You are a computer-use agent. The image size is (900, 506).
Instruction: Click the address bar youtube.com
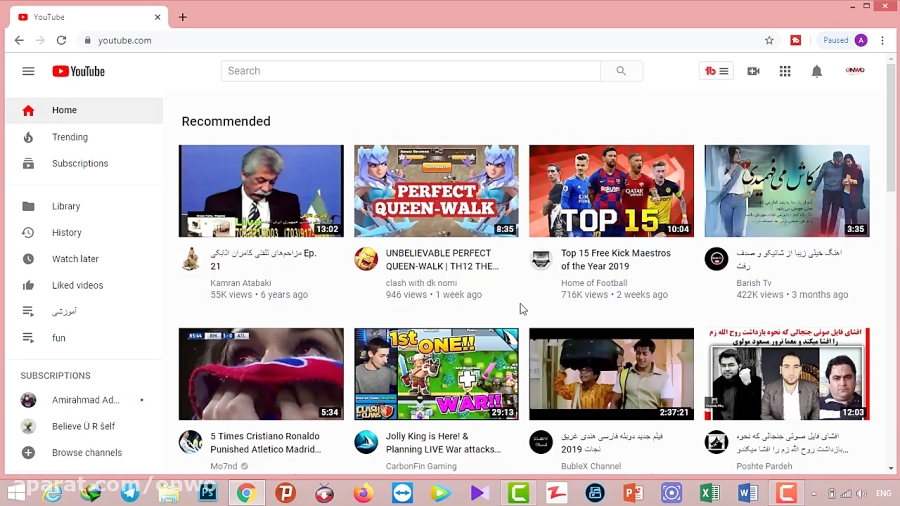coord(125,40)
